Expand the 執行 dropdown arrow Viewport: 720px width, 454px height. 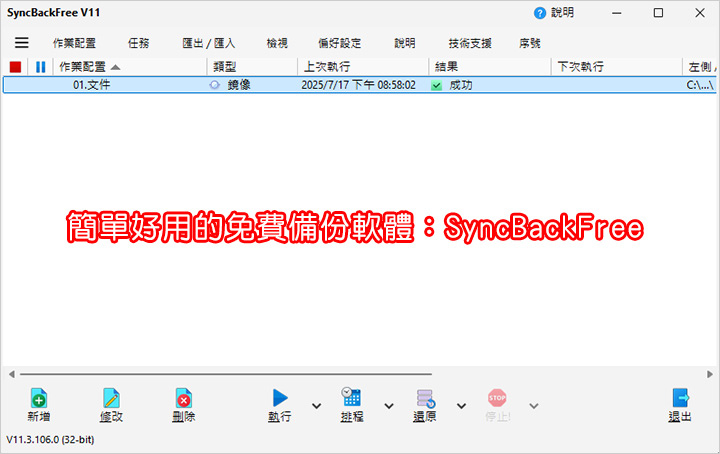(316, 406)
